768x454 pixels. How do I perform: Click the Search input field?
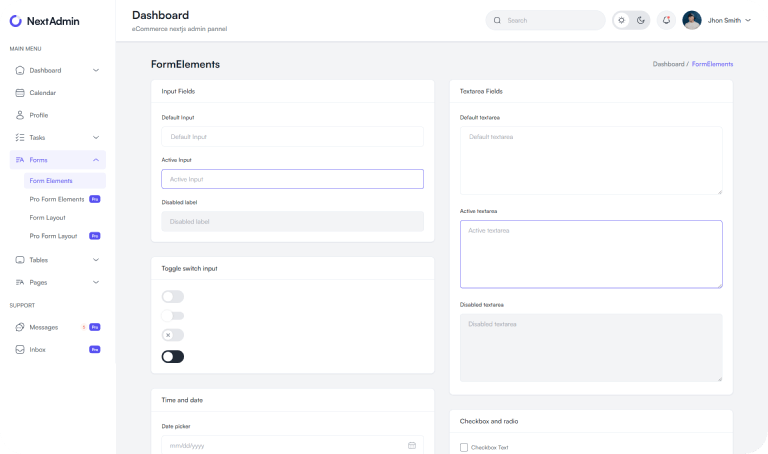pyautogui.click(x=550, y=20)
